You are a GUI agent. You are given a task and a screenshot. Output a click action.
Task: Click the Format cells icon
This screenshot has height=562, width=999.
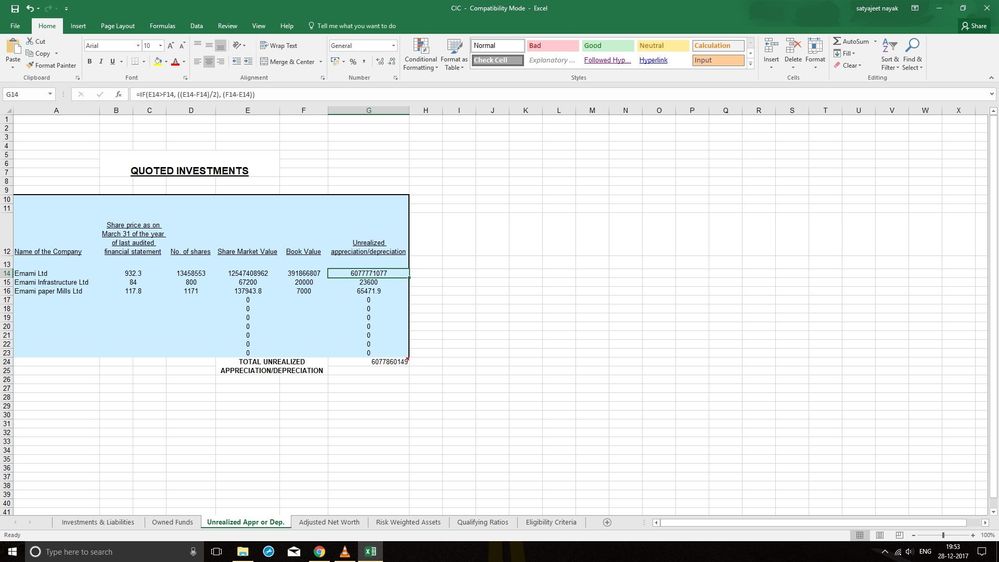coord(815,46)
